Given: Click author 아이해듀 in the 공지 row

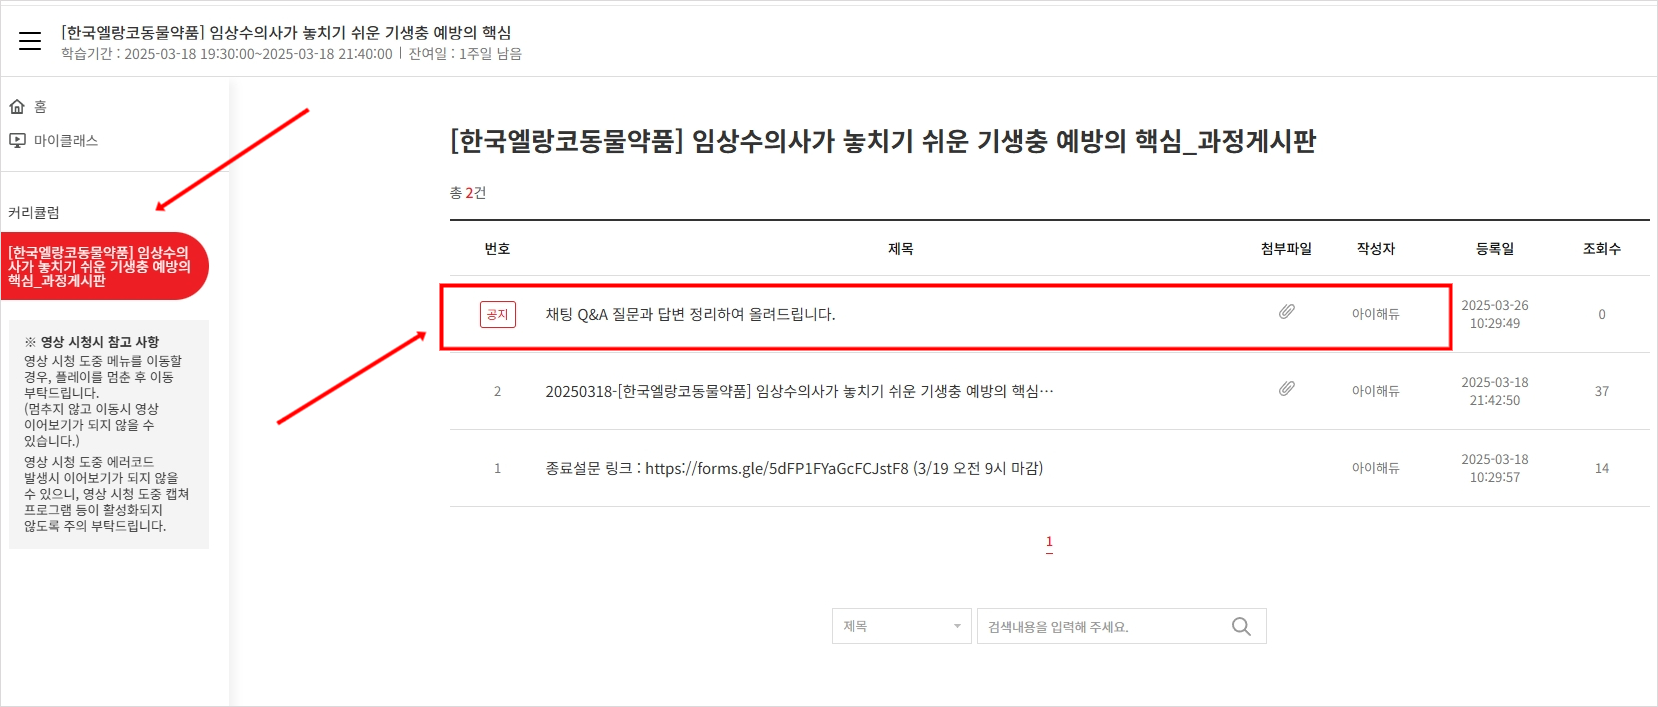Looking at the screenshot, I should click(x=1376, y=314).
